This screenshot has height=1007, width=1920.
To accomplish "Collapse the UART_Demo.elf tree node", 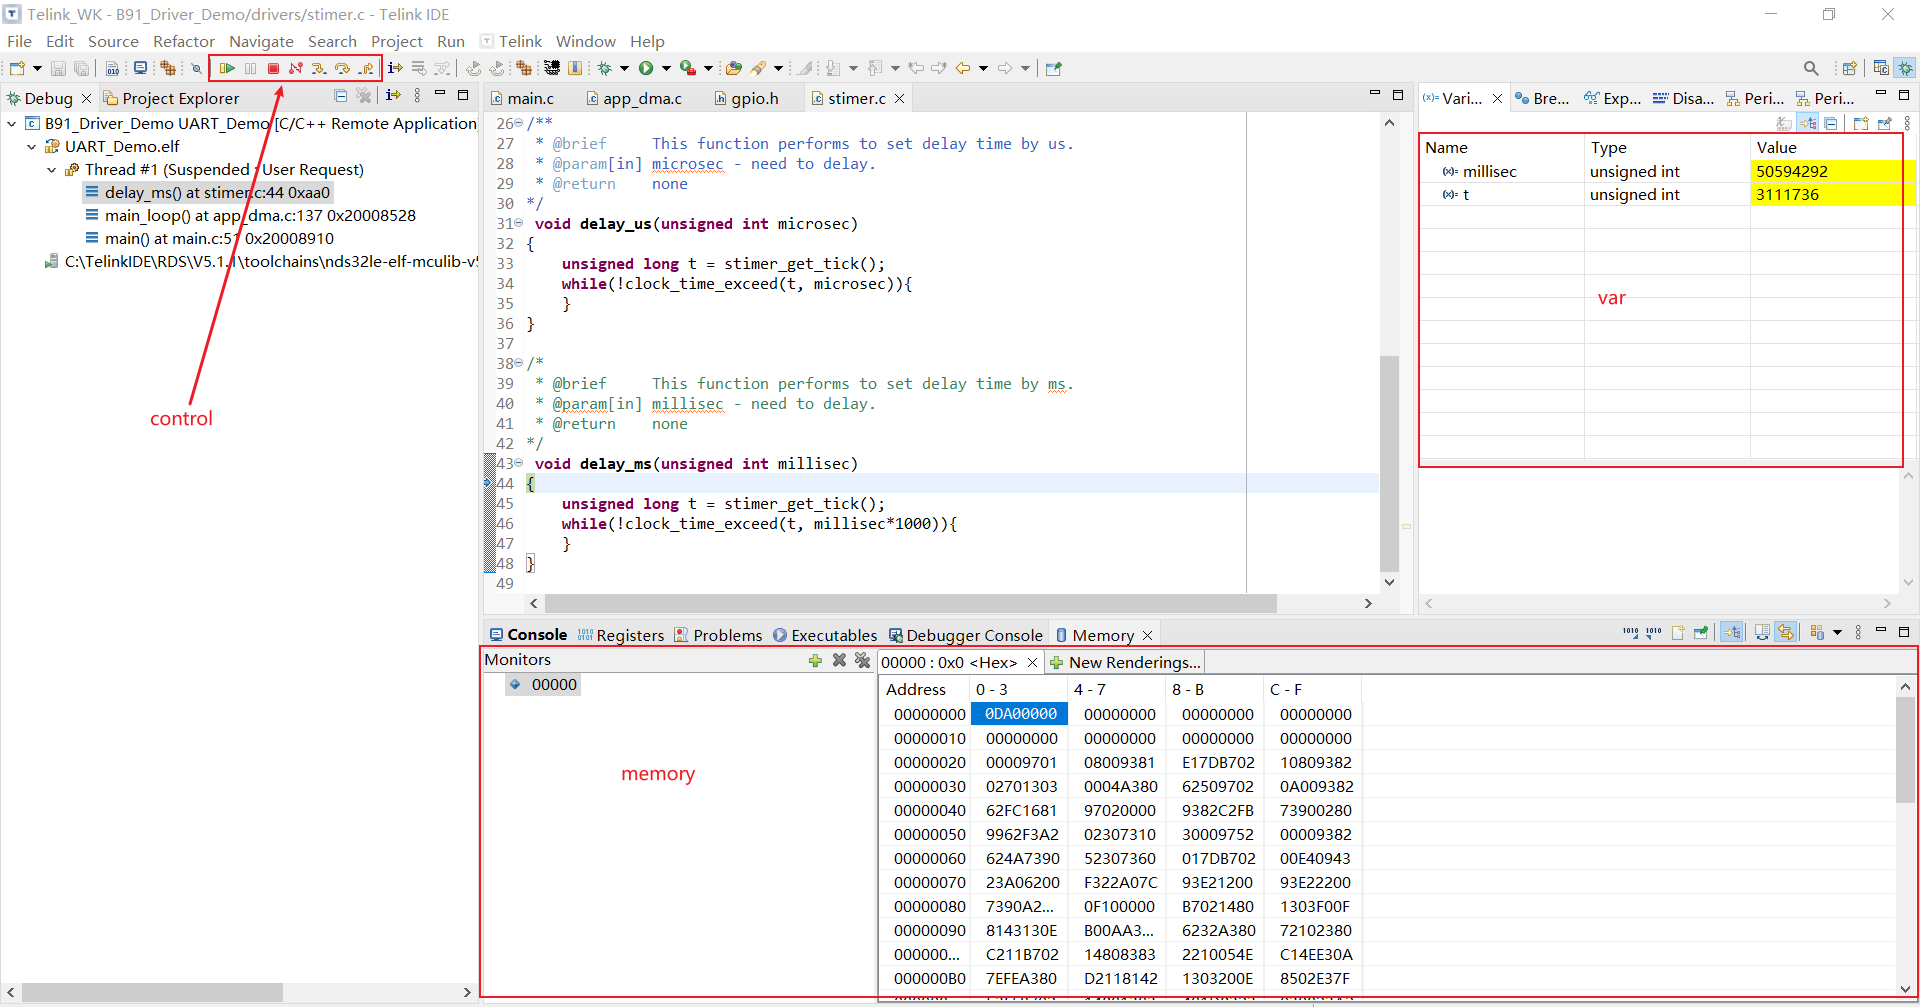I will click(x=31, y=146).
